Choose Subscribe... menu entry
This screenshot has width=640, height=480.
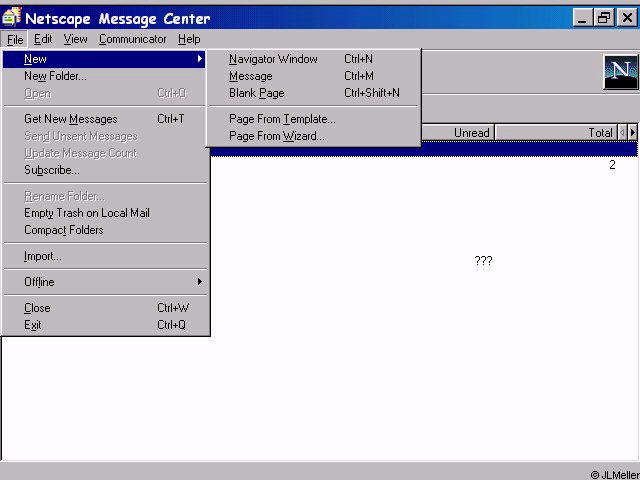coord(105,170)
